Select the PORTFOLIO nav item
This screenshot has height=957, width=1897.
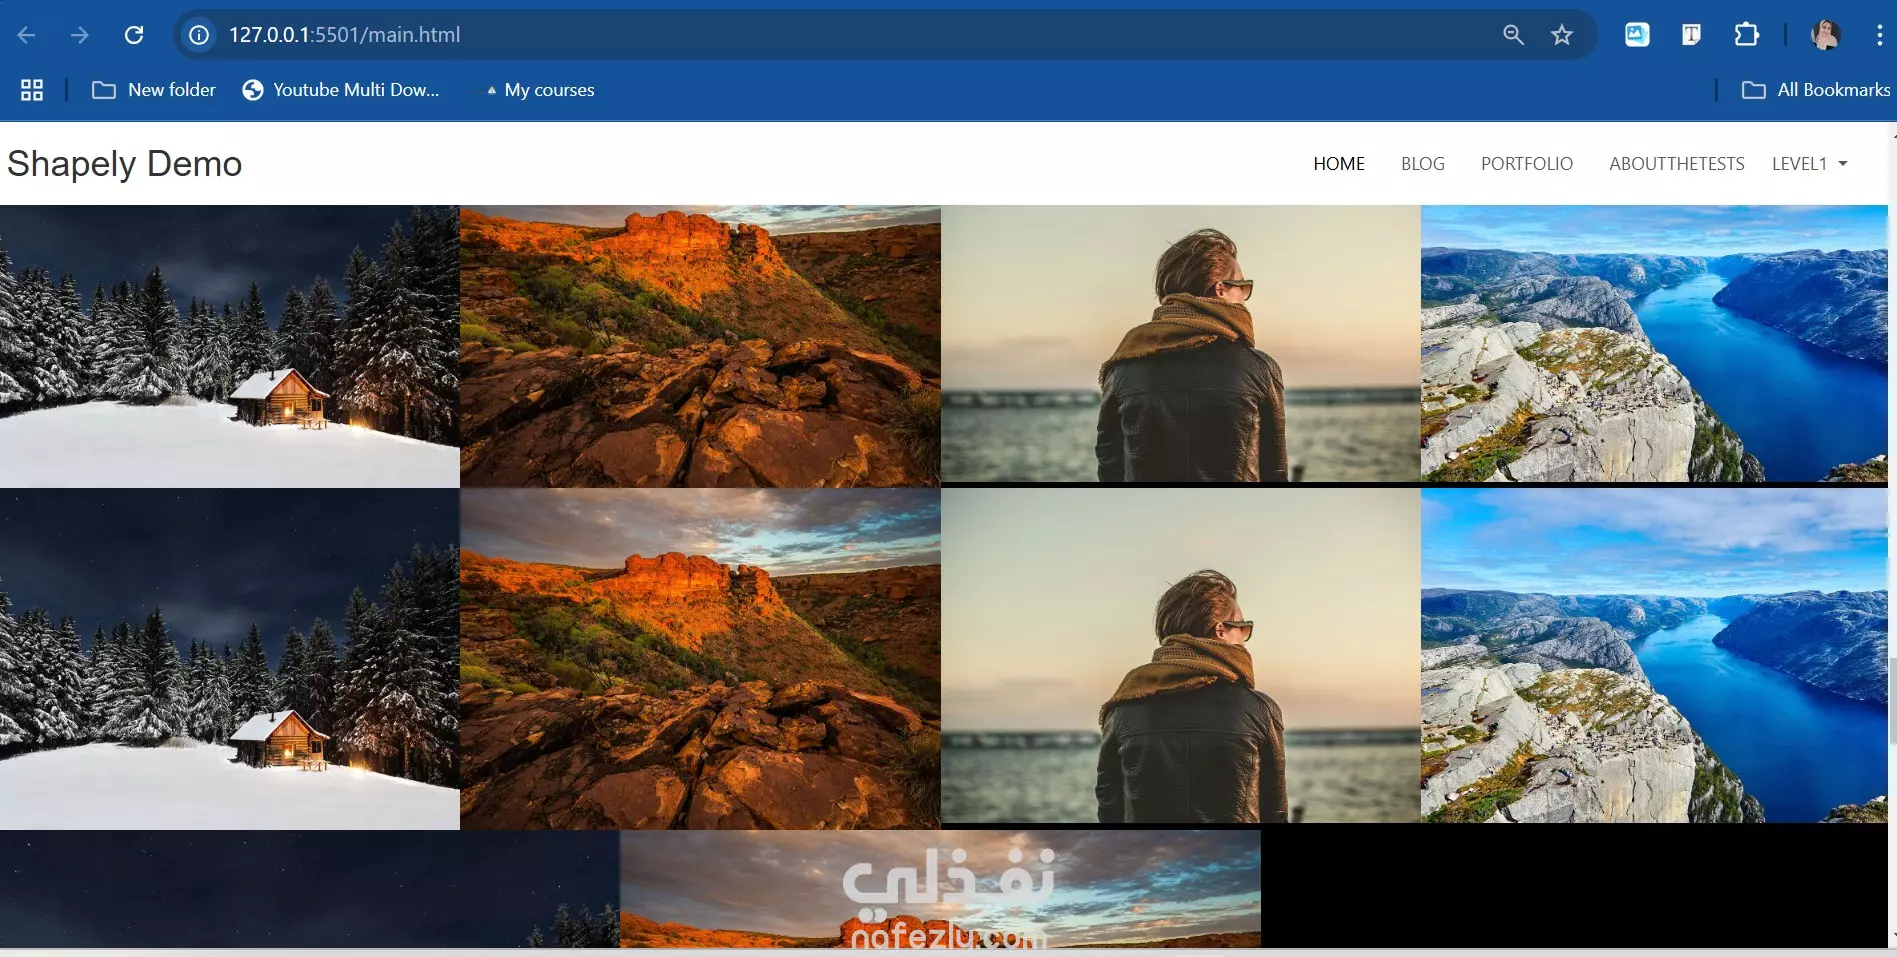pyautogui.click(x=1526, y=164)
